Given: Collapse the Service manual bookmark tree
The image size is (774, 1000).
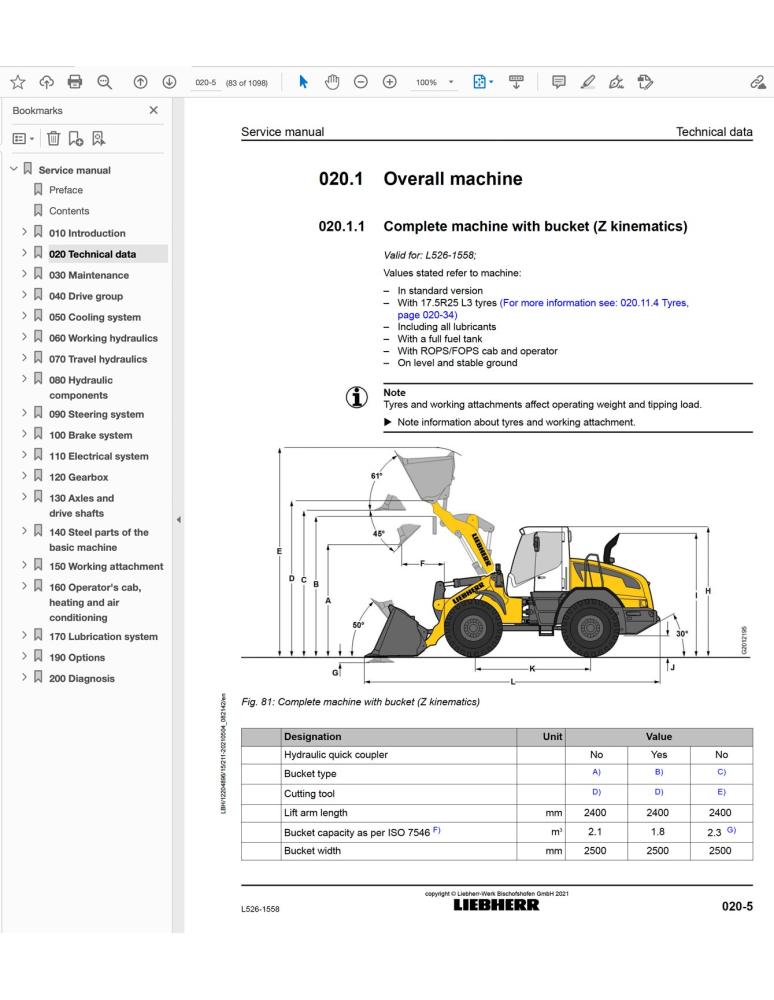Looking at the screenshot, I should point(13,169).
